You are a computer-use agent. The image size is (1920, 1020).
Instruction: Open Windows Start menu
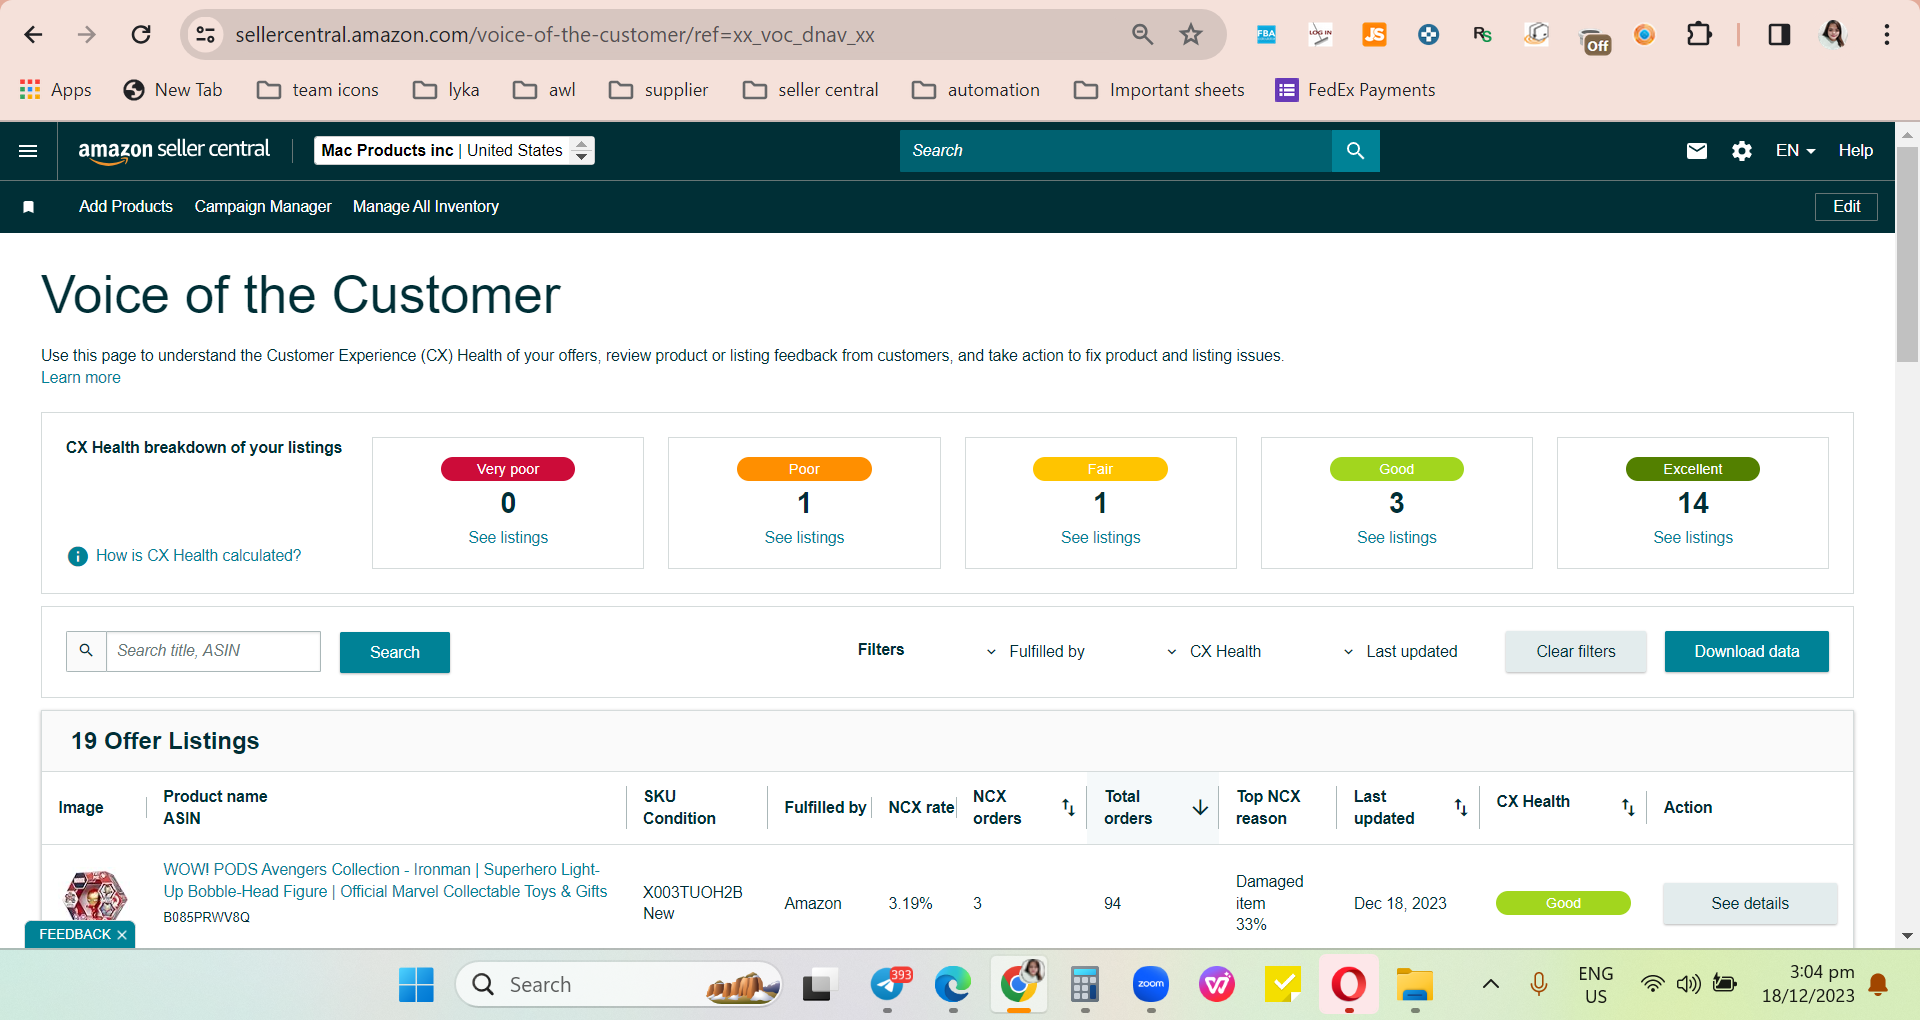[416, 985]
